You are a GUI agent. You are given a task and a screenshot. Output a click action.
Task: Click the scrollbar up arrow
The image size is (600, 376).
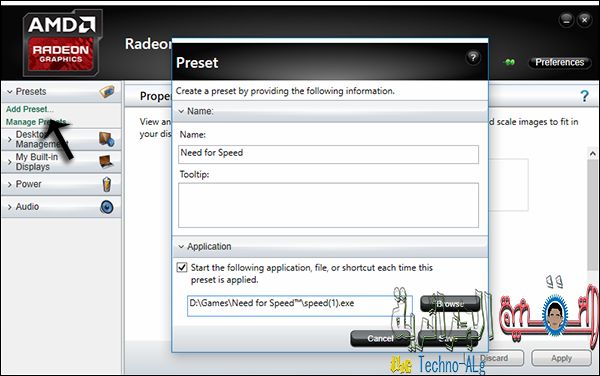point(593,154)
